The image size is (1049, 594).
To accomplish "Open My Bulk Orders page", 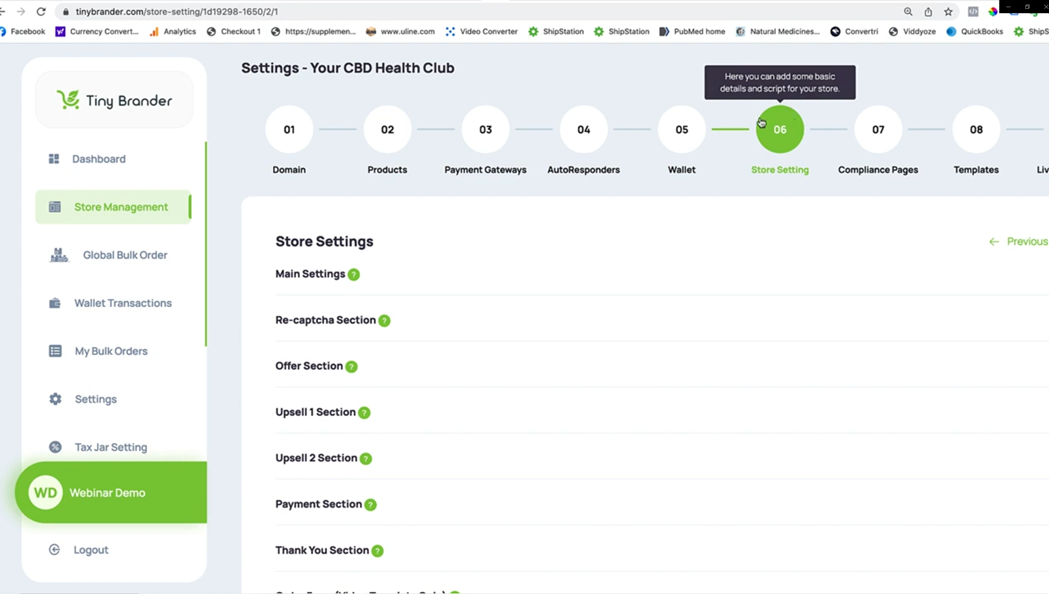I will pyautogui.click(x=111, y=351).
